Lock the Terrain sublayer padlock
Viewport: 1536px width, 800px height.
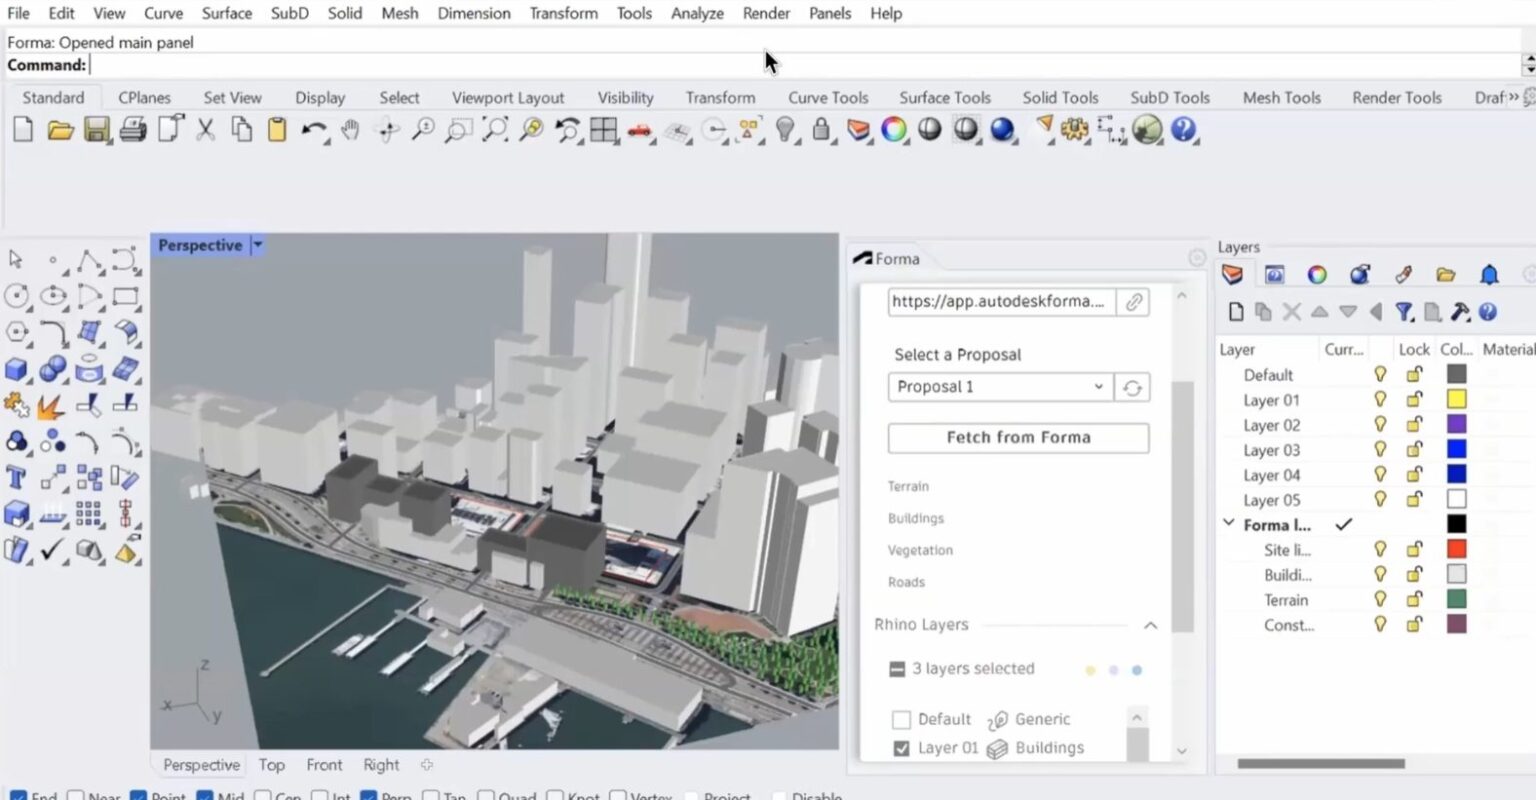pyautogui.click(x=1414, y=599)
